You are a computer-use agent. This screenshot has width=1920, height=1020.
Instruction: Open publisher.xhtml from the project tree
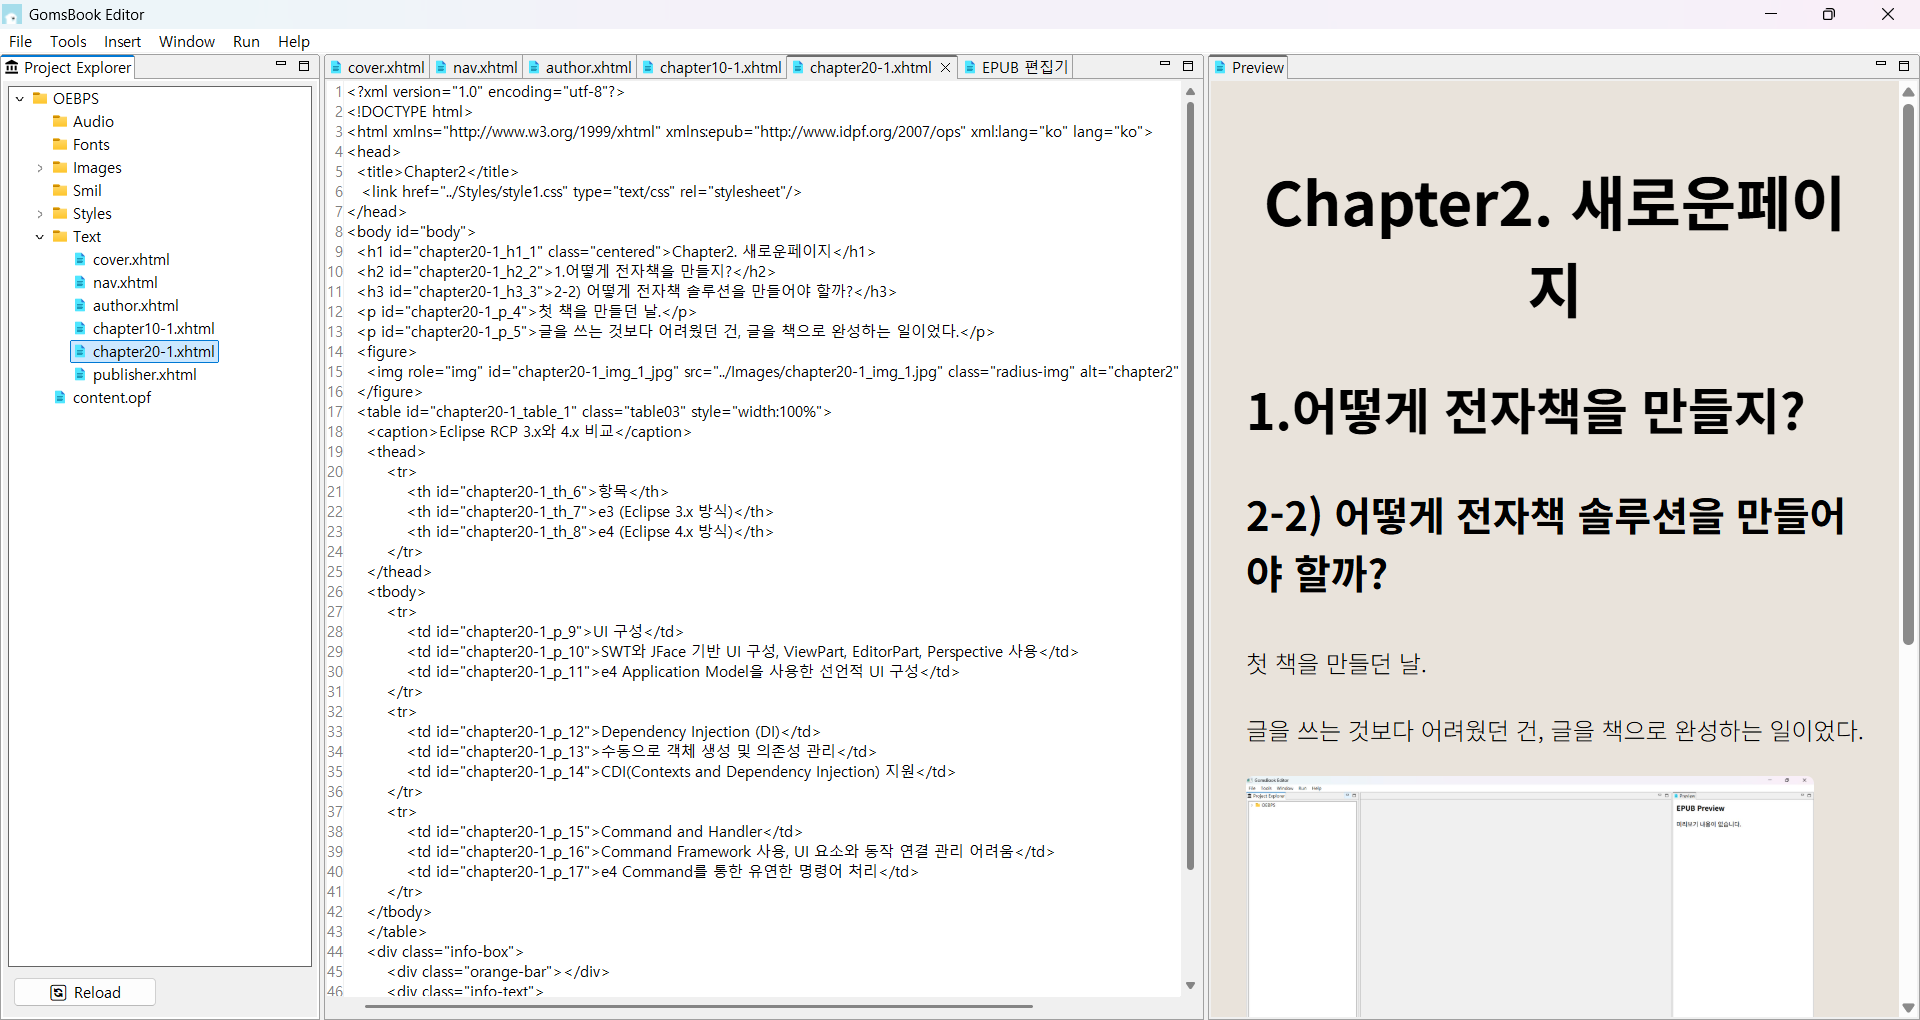(145, 374)
